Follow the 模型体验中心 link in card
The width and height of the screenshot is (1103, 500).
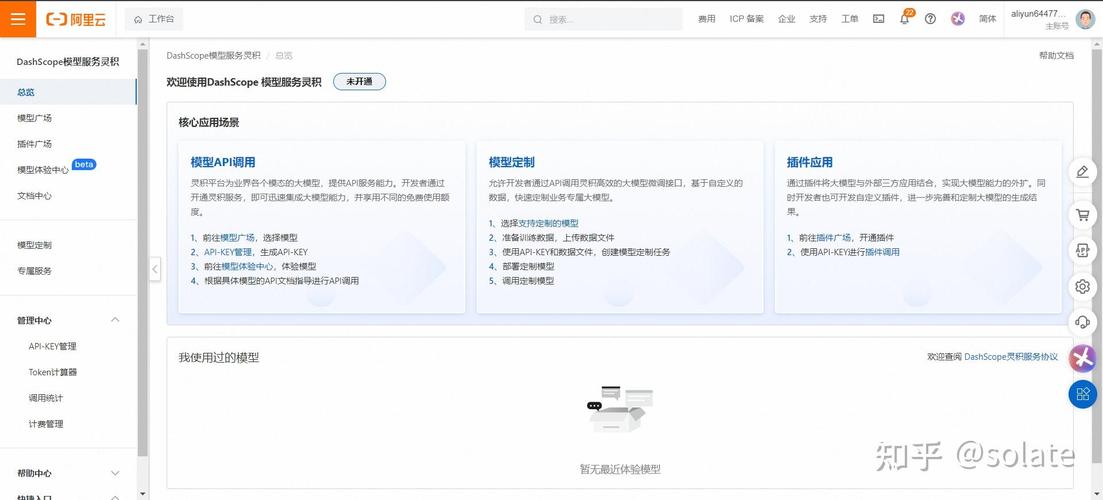pyautogui.click(x=247, y=267)
